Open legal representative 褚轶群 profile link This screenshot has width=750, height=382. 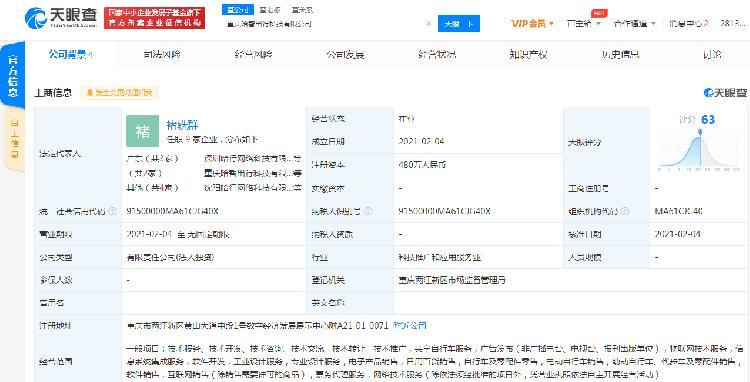click(x=182, y=125)
